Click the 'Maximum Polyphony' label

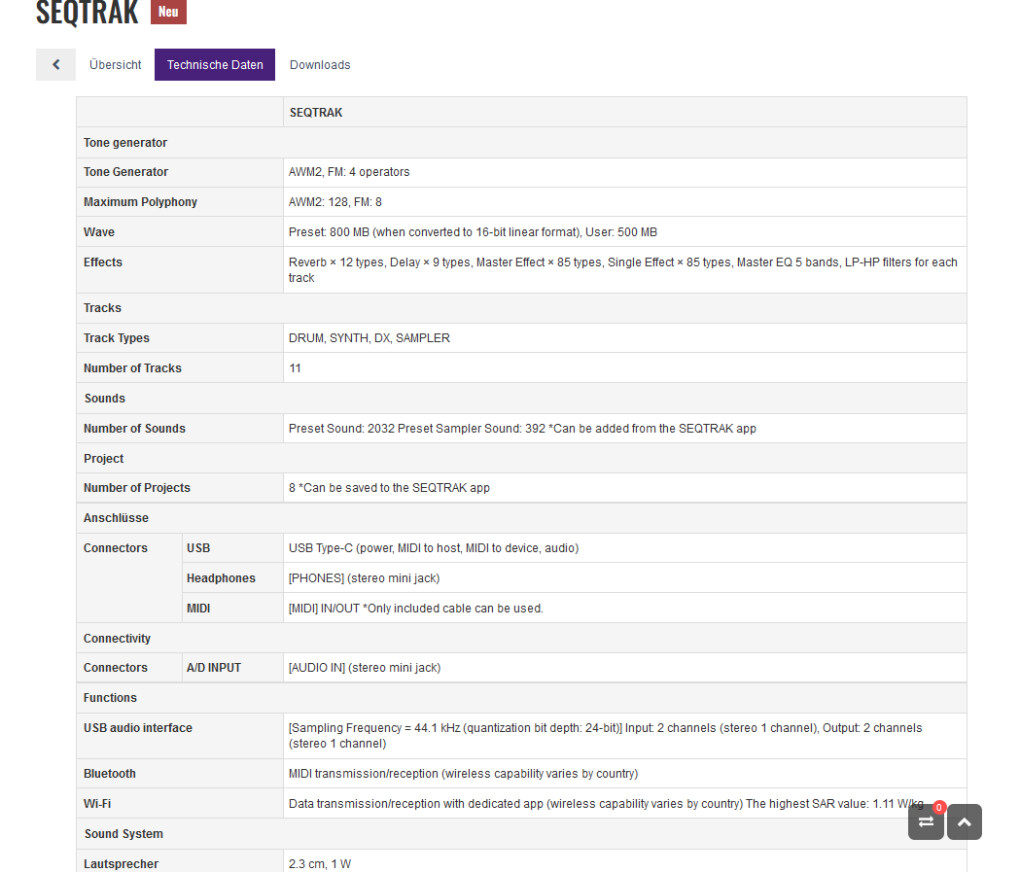point(141,202)
